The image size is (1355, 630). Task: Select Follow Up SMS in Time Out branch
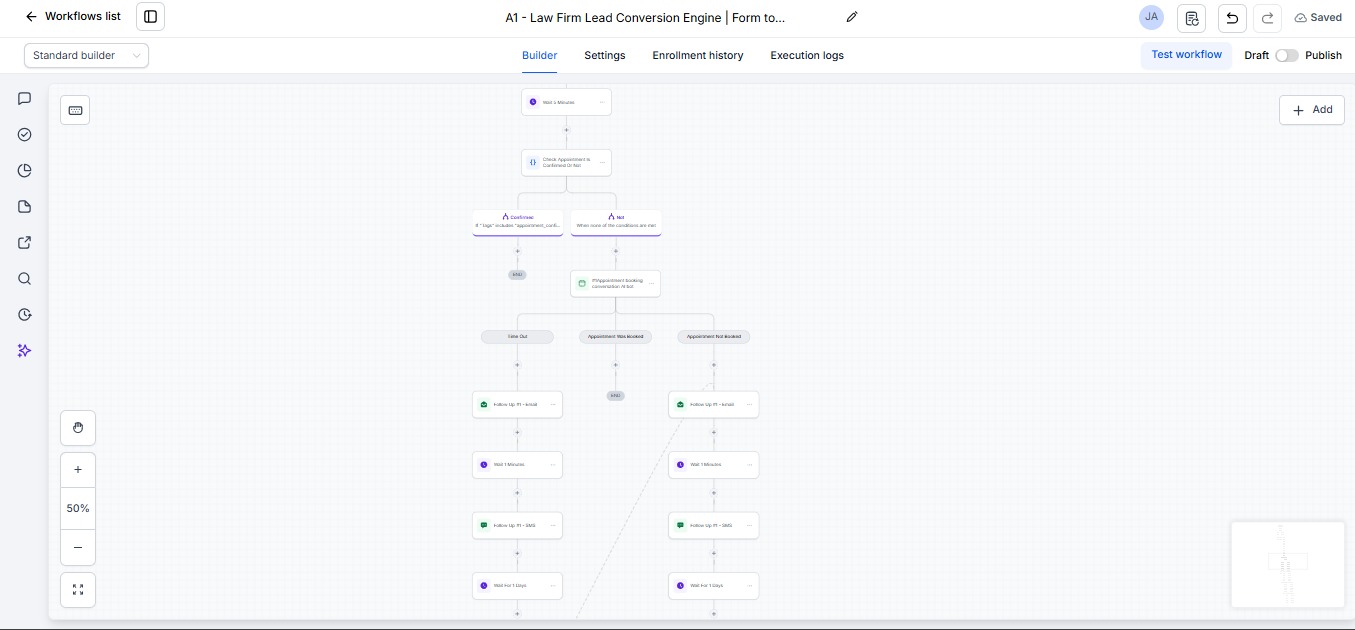click(517, 525)
